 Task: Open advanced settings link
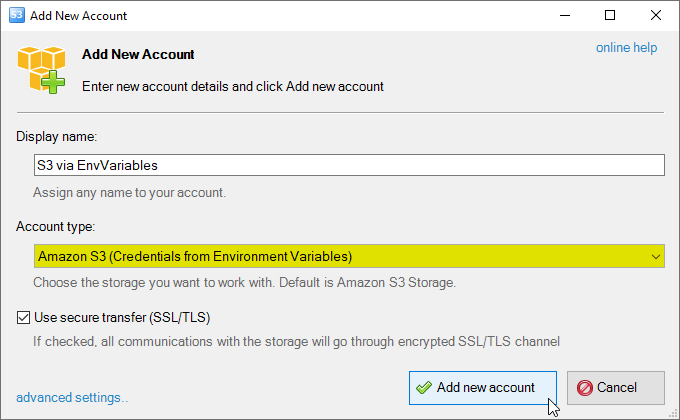72,397
